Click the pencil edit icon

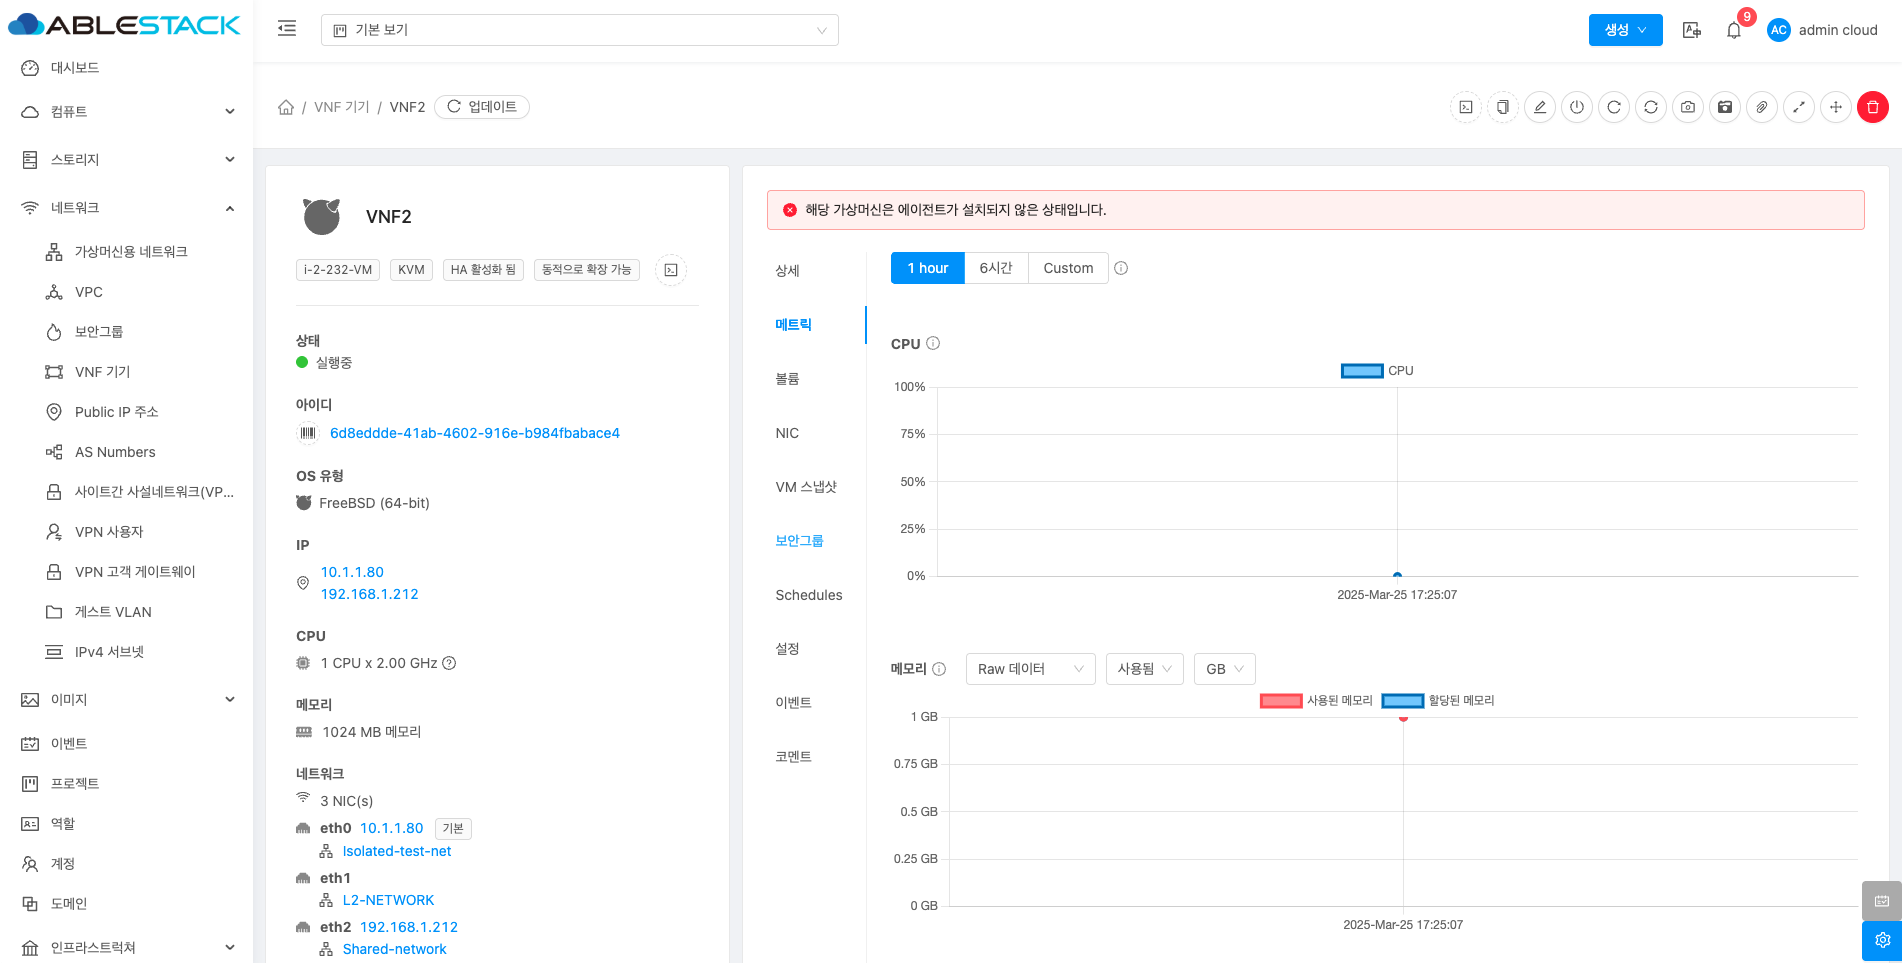[x=1540, y=107]
